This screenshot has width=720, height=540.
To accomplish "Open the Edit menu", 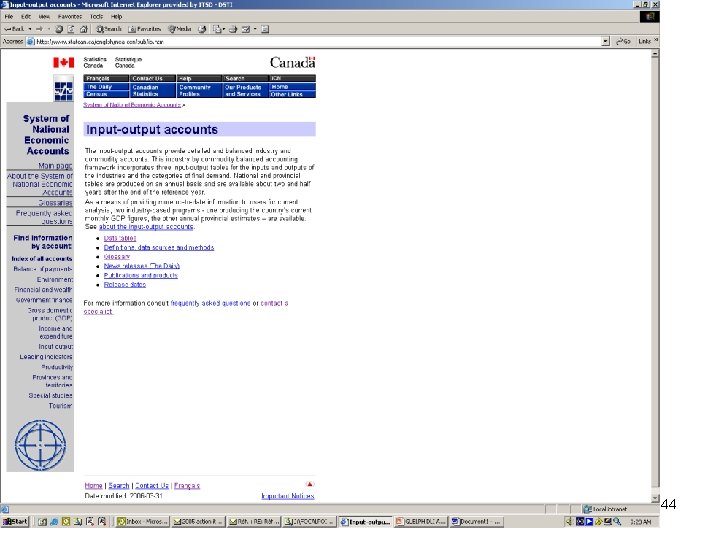I will point(26,17).
